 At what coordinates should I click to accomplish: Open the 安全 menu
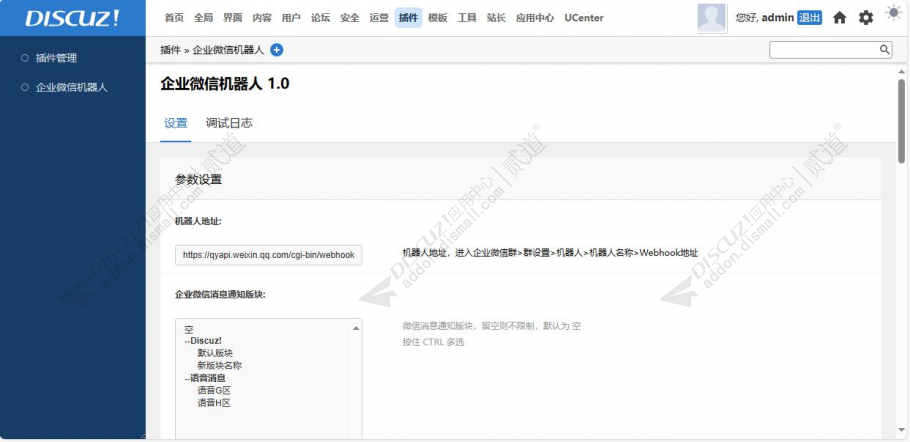(350, 18)
